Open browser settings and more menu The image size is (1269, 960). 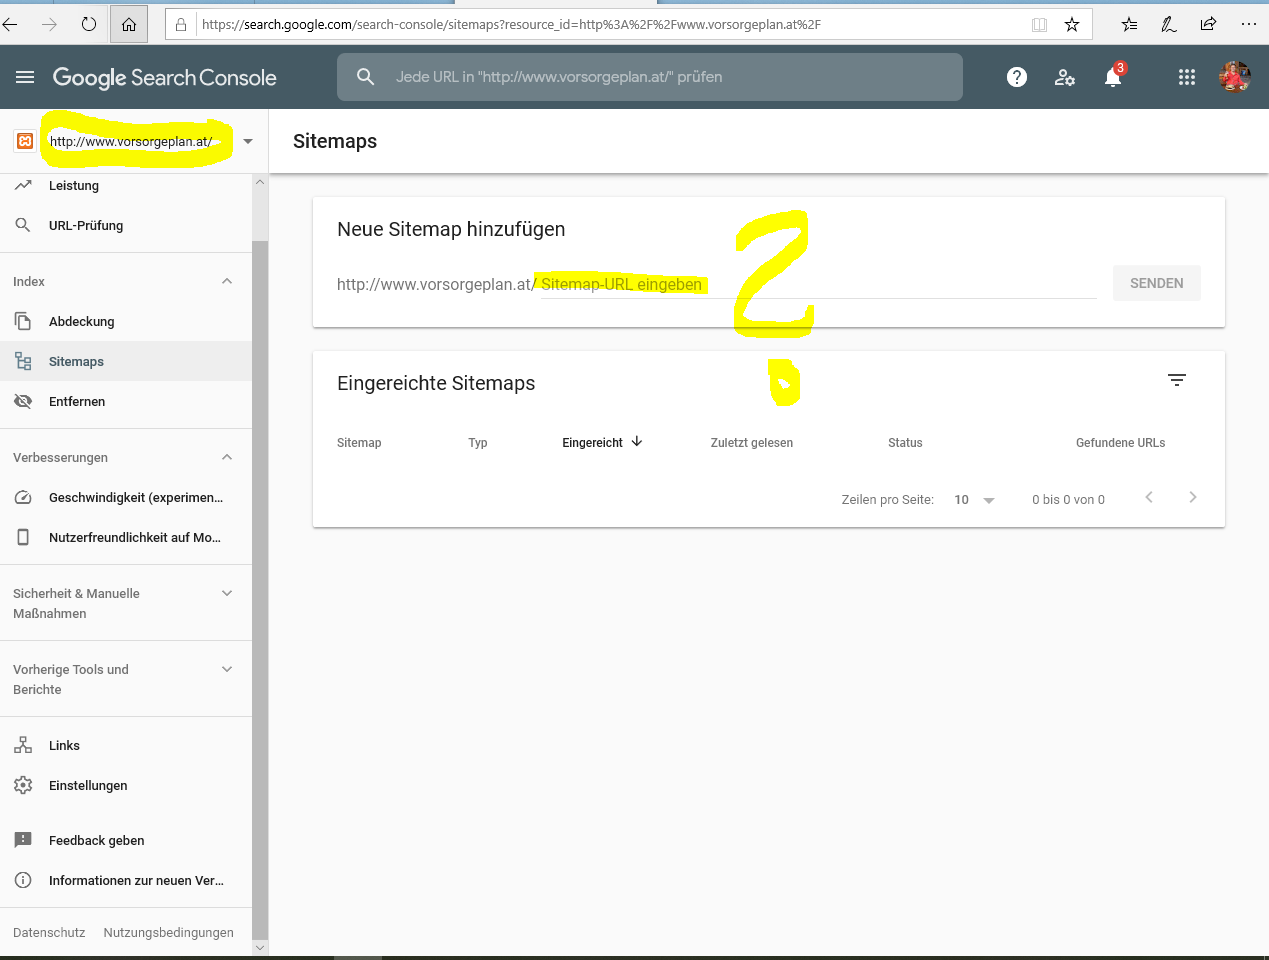(x=1248, y=24)
